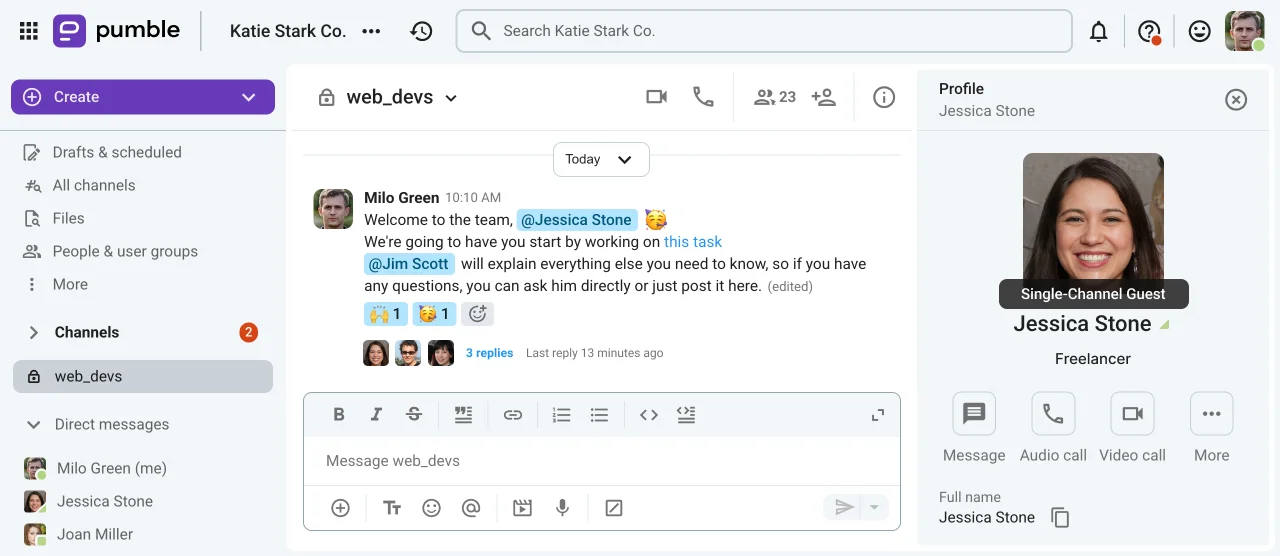1280x556 pixels.
Task: Add a new reaction to the message
Action: click(478, 314)
